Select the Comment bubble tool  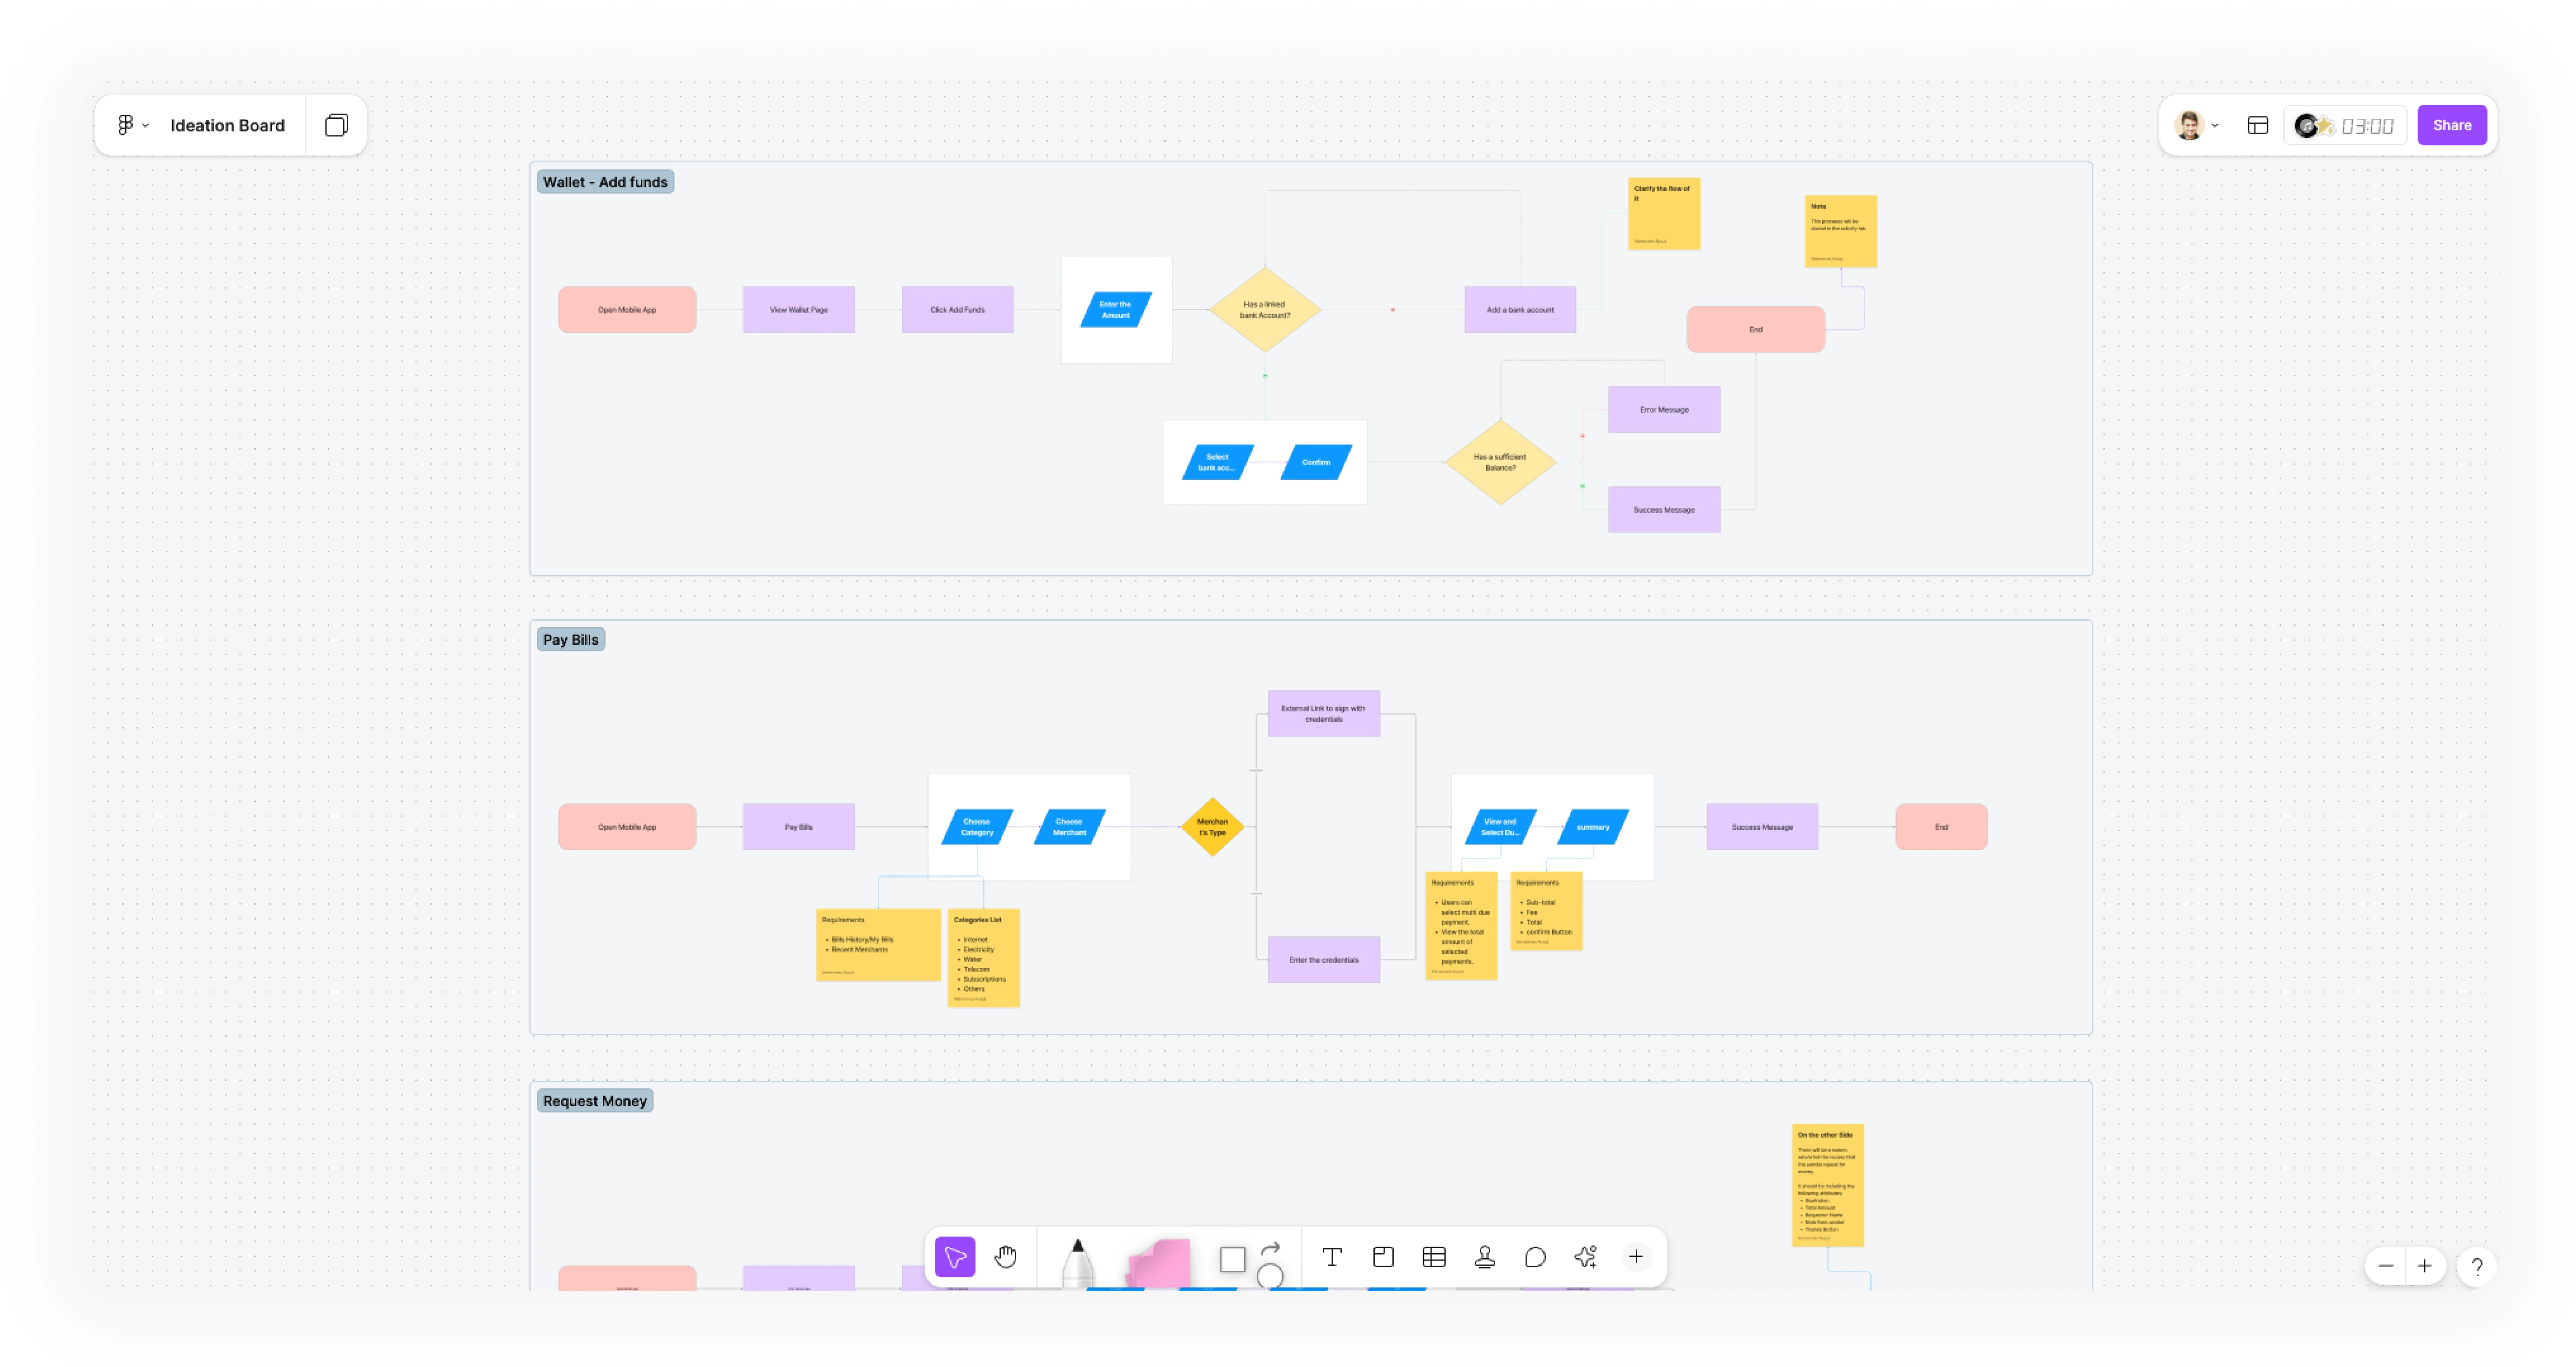[x=1535, y=1257]
